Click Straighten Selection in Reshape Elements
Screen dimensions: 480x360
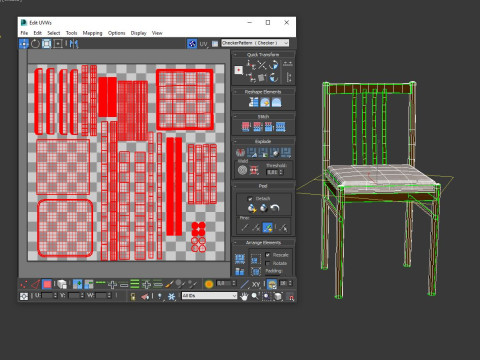point(254,102)
